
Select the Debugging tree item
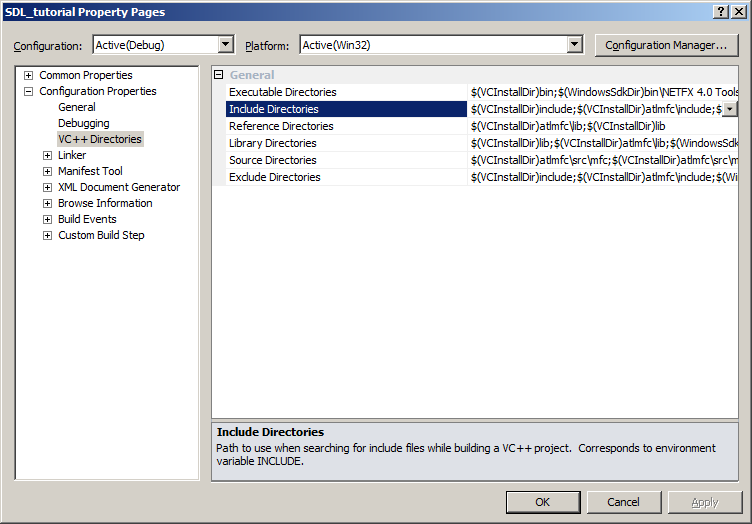[83, 123]
